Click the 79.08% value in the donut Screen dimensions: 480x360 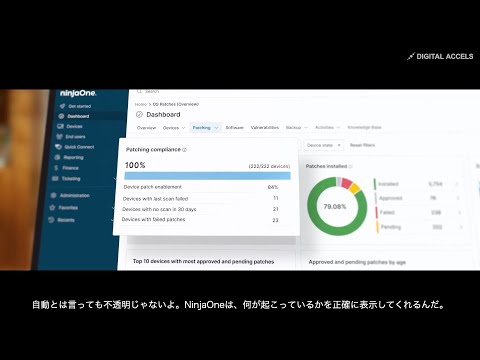coord(335,207)
